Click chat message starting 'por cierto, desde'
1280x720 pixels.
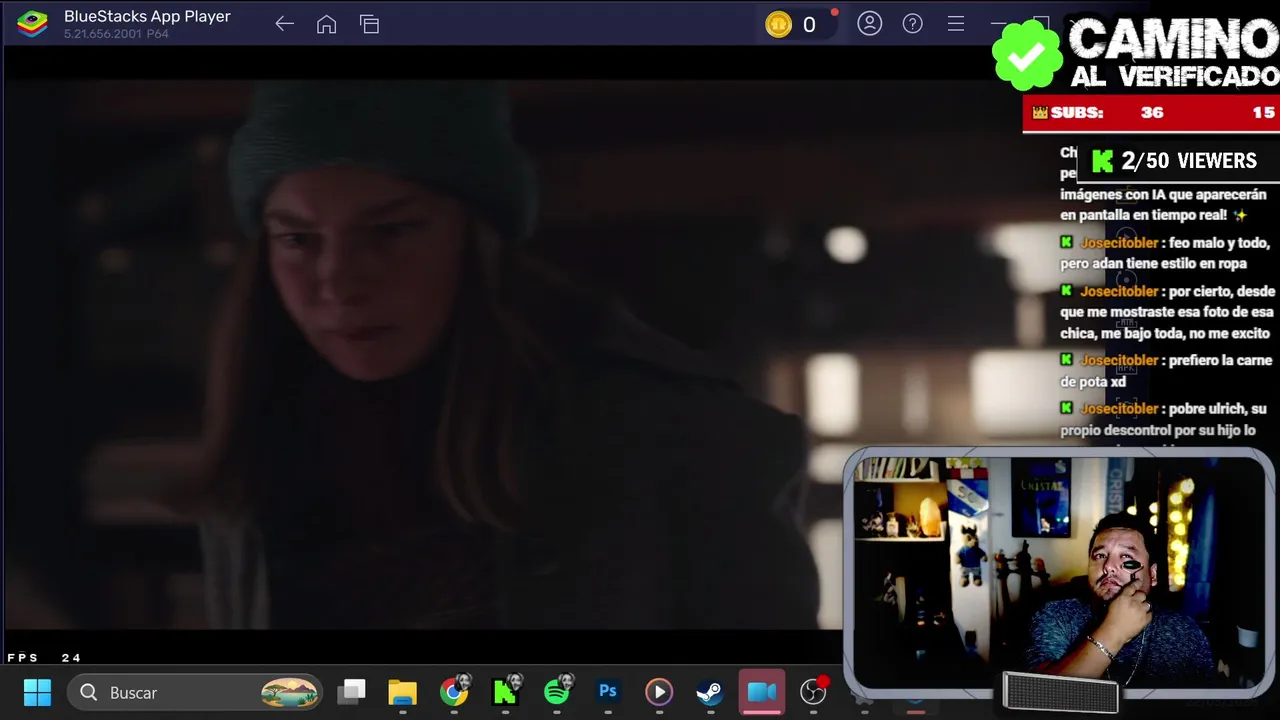1168,312
